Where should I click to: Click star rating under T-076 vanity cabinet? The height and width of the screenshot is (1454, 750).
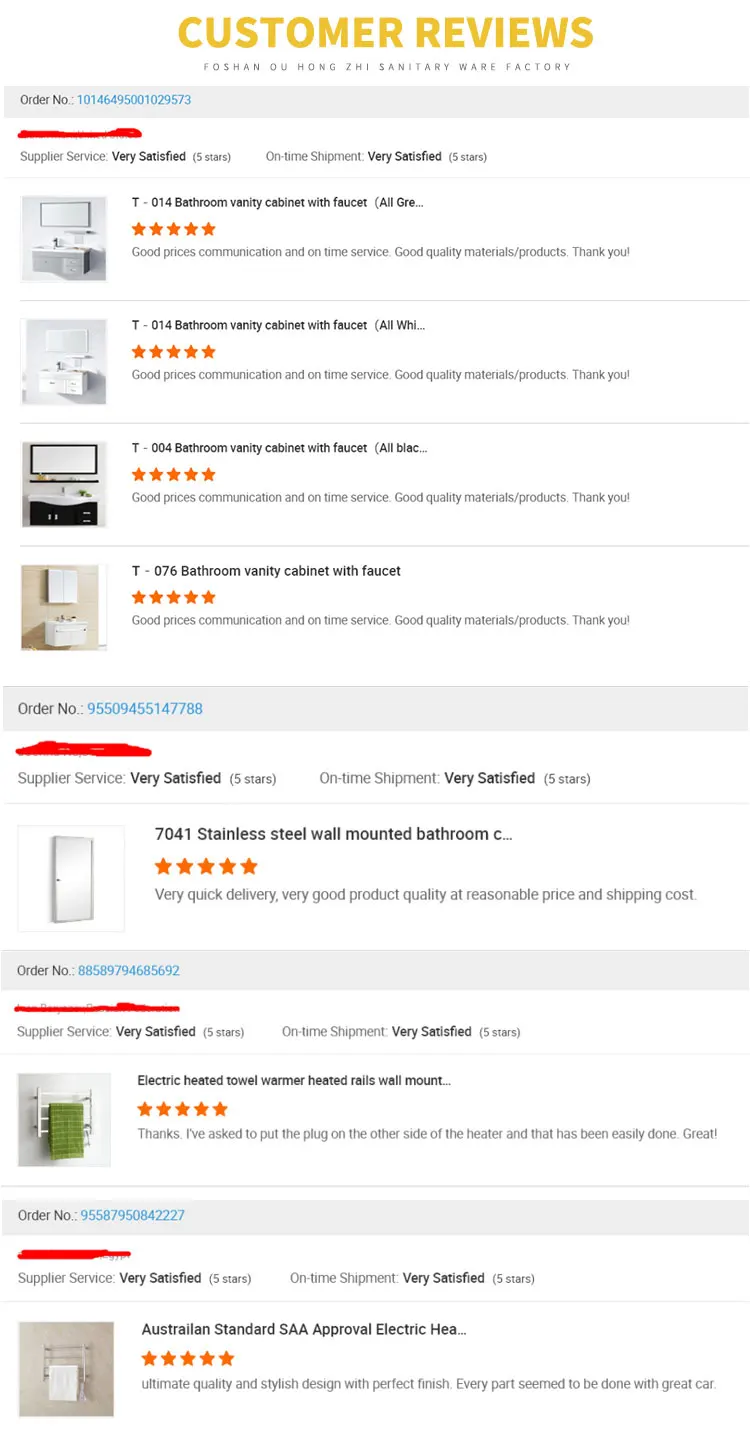(x=174, y=597)
